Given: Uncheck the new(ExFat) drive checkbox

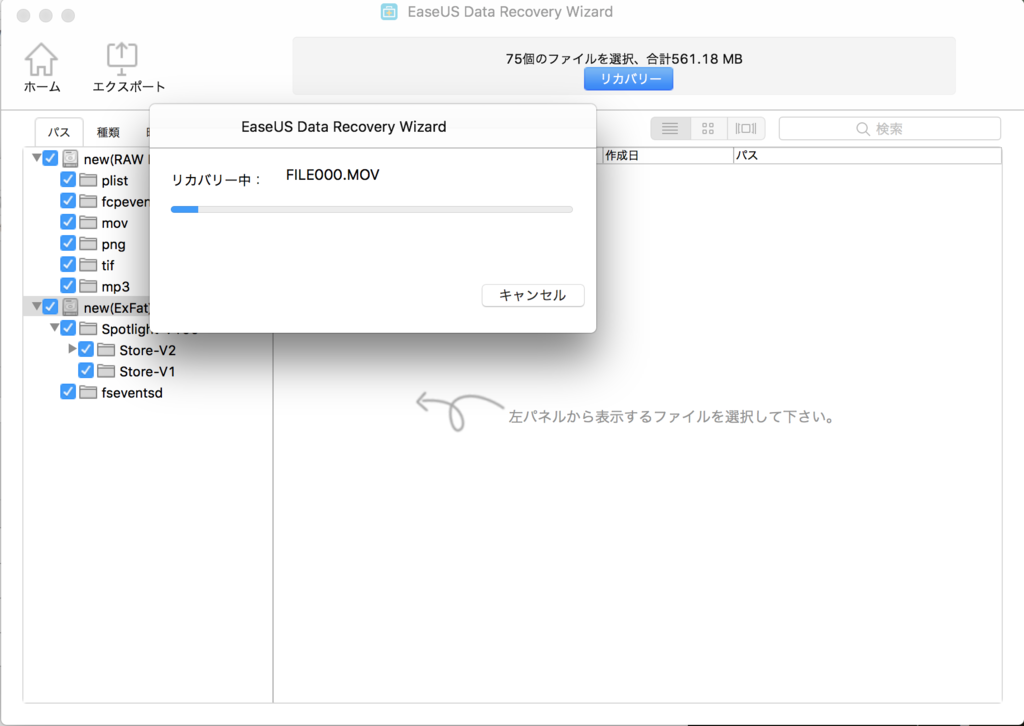Looking at the screenshot, I should [x=50, y=306].
